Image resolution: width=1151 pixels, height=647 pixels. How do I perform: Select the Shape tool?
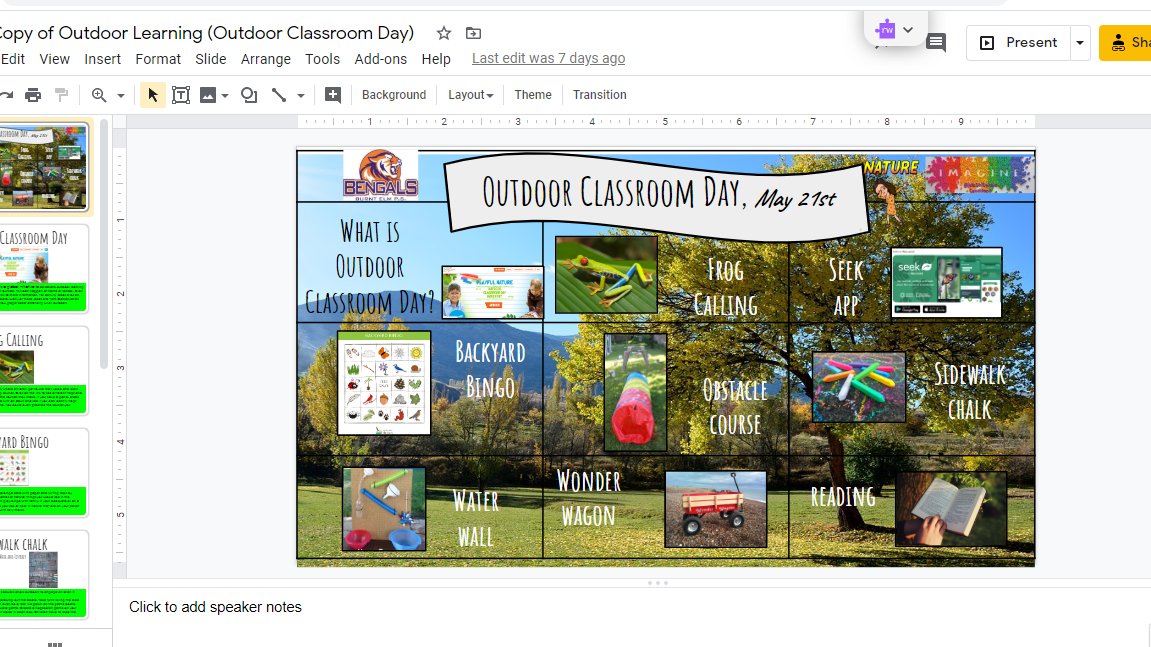(249, 95)
